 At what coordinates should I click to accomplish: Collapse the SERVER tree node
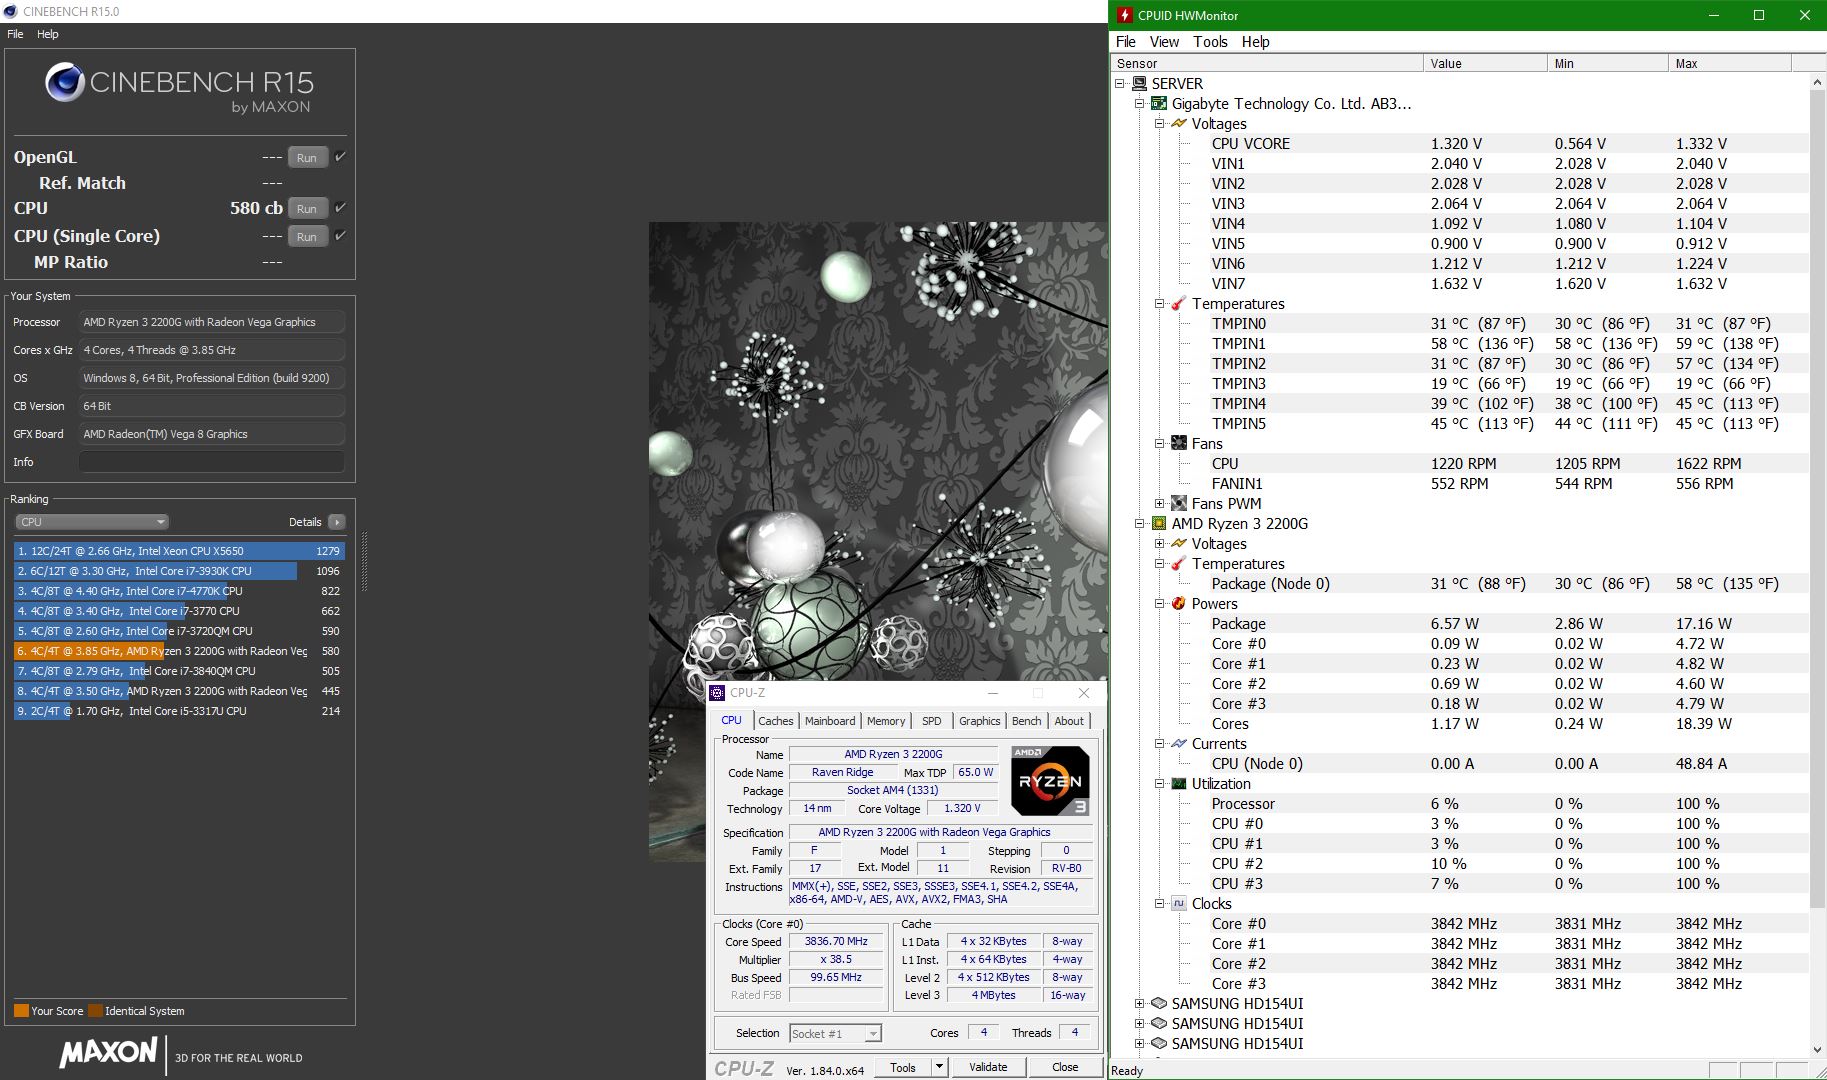click(x=1120, y=84)
